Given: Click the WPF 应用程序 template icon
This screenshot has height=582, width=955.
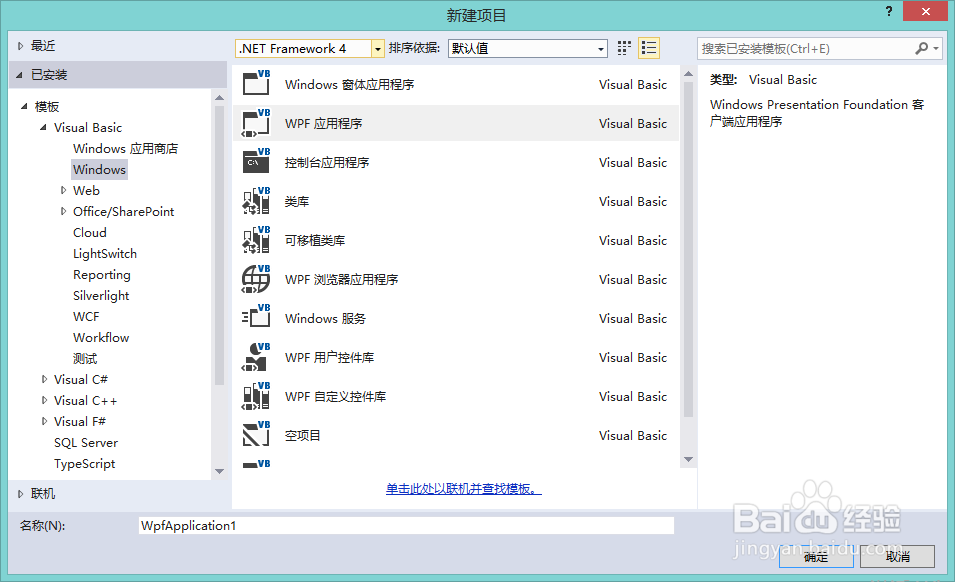Looking at the screenshot, I should 256,122.
